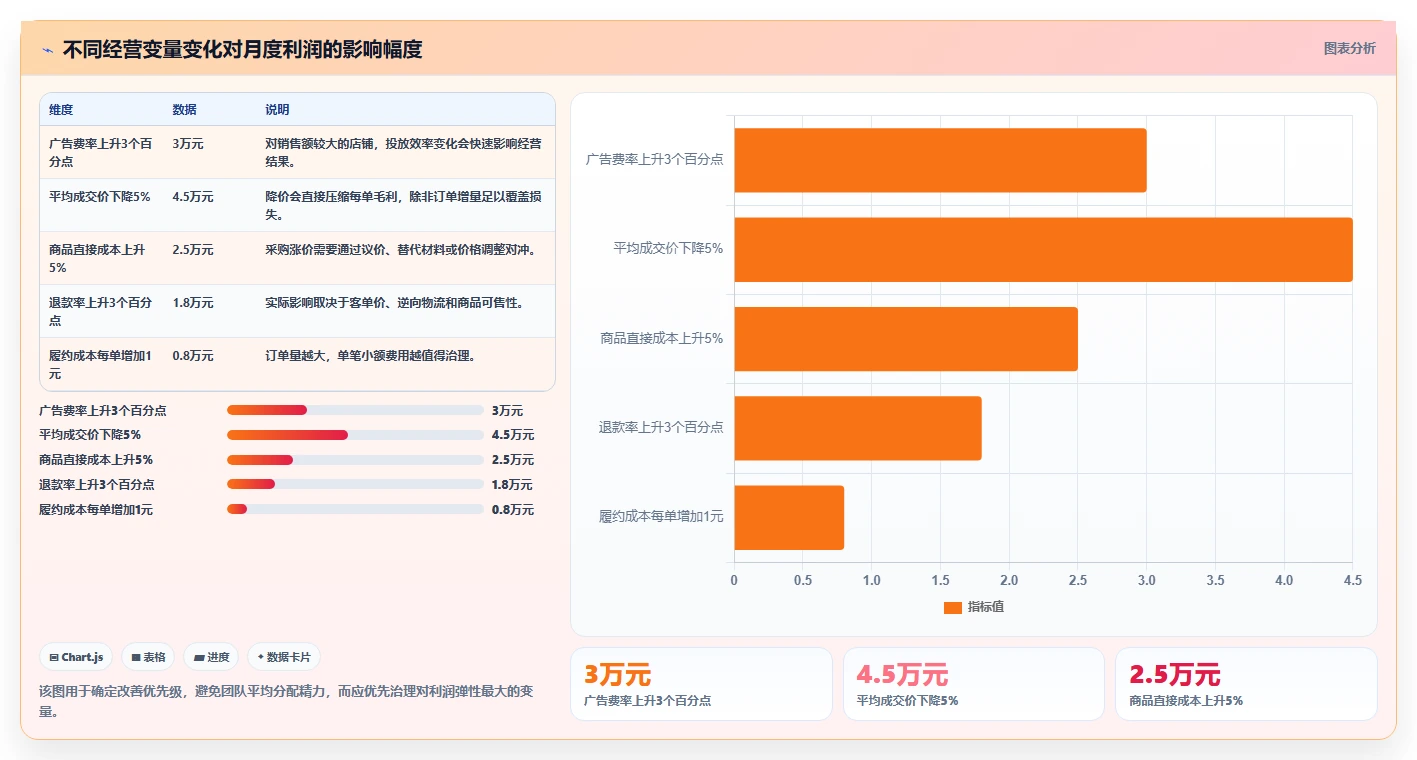1417x760 pixels.
Task: Click the 指标值 legend label text
Action: pyautogui.click(x=986, y=607)
